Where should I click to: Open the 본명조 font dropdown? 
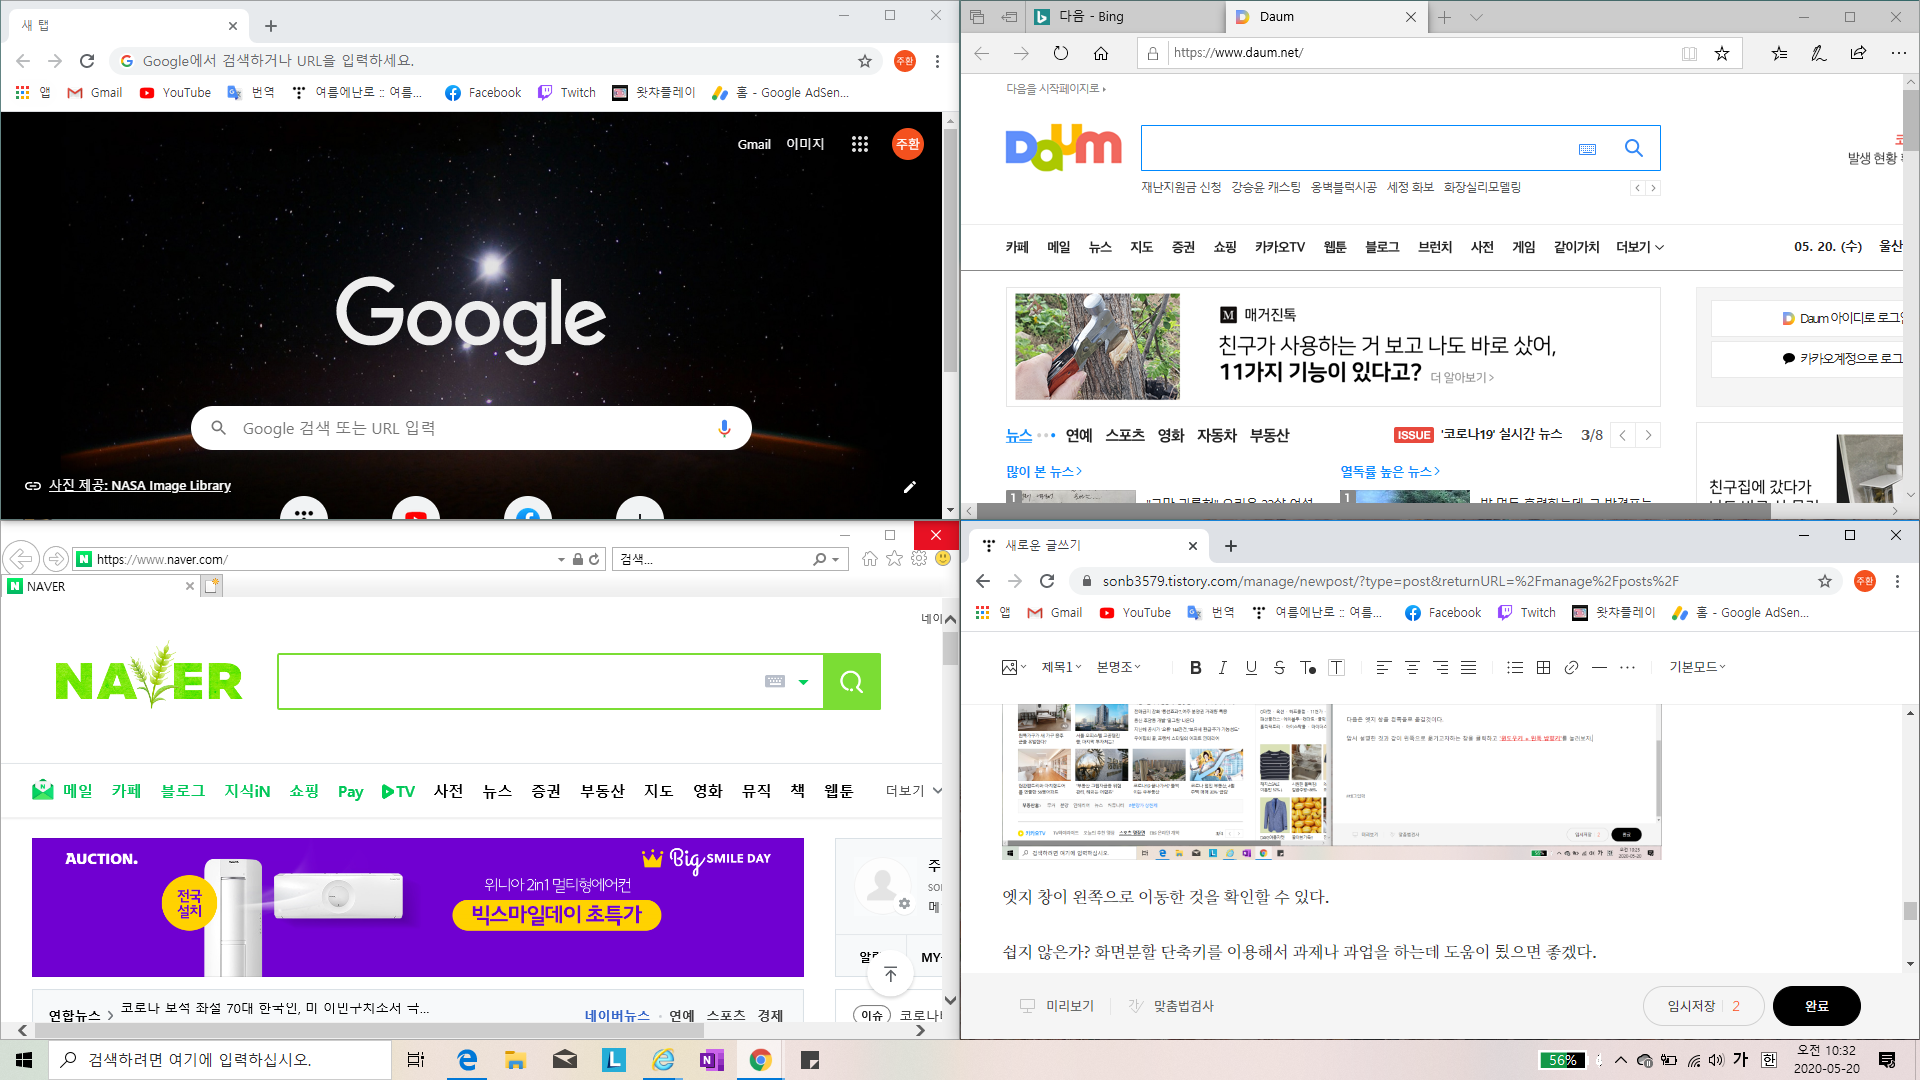(x=1118, y=667)
